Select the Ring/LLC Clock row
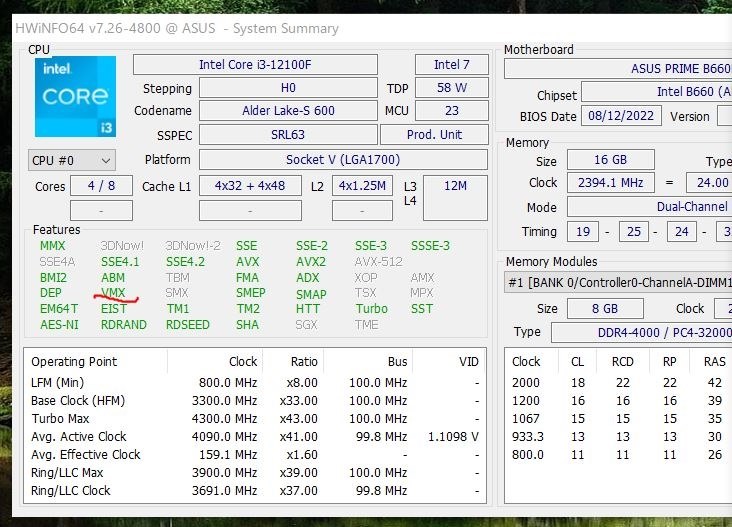 pyautogui.click(x=255, y=491)
